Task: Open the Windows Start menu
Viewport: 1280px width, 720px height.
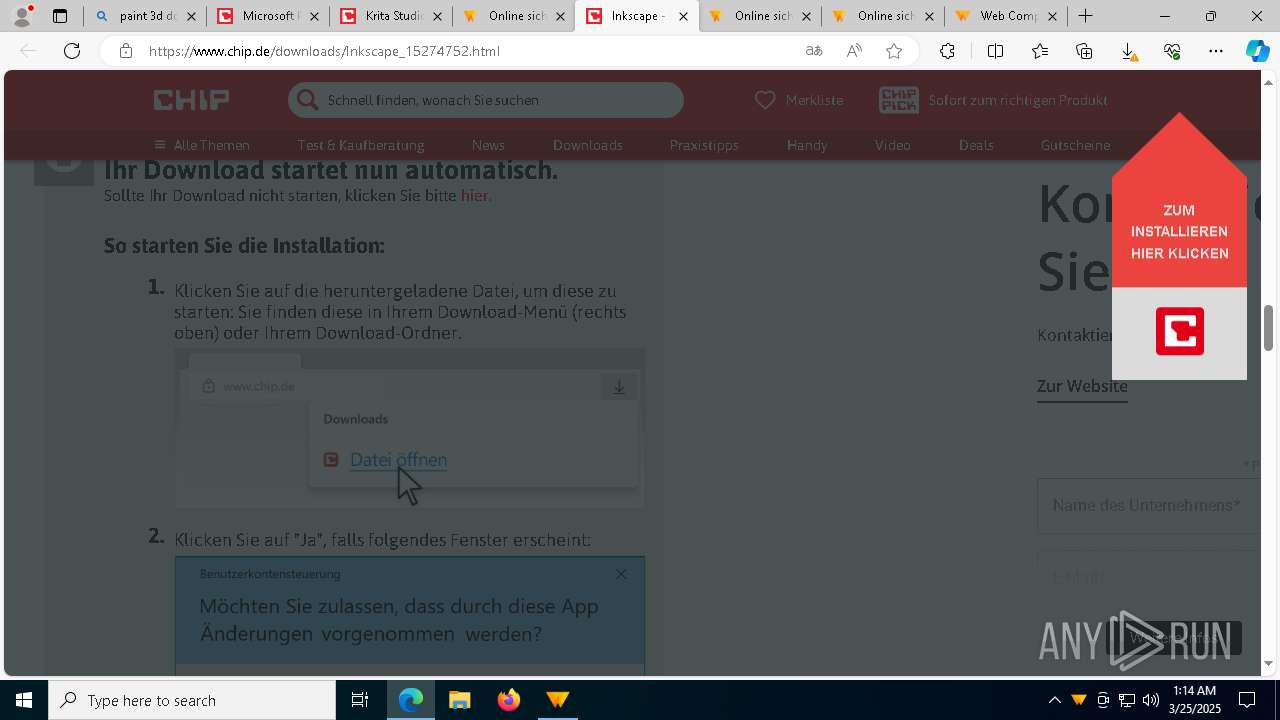Action: pyautogui.click(x=24, y=700)
